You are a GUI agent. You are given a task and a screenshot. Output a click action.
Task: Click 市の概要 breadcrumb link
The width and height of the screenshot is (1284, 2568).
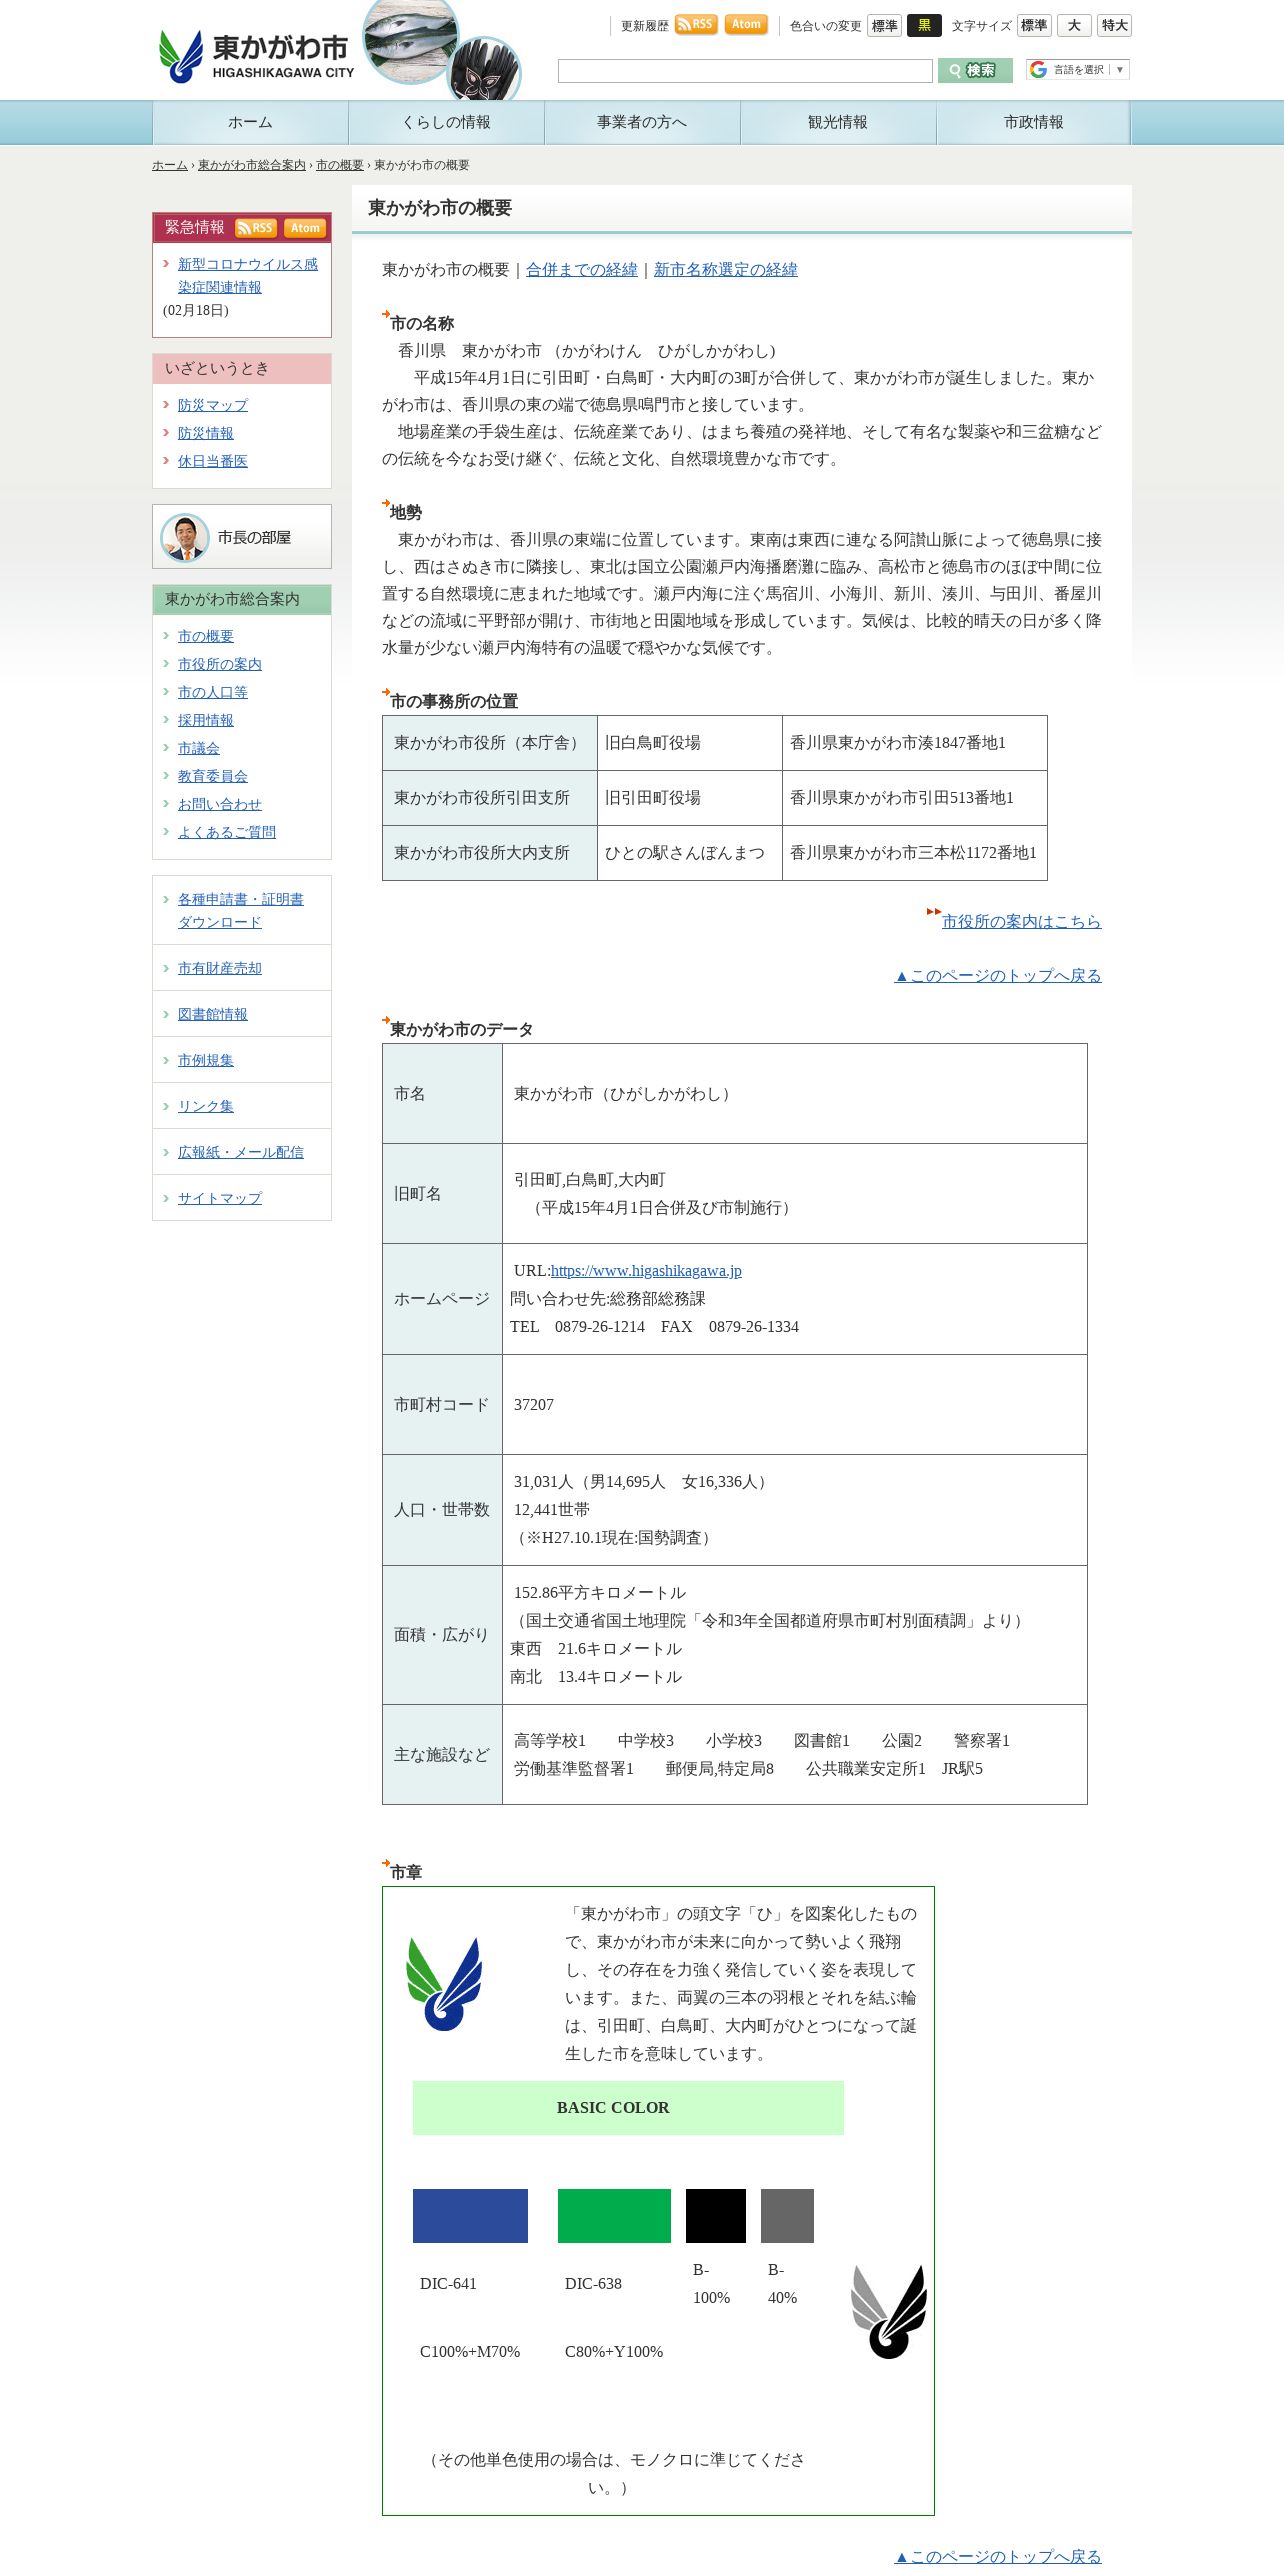pyautogui.click(x=340, y=166)
